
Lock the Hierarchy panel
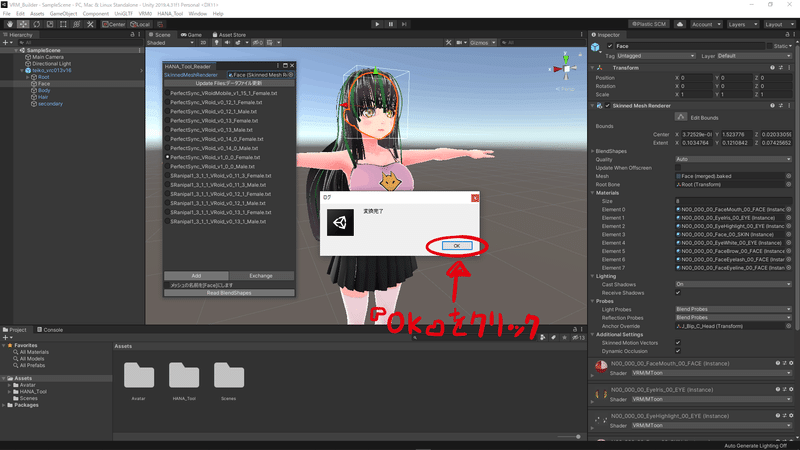point(132,35)
